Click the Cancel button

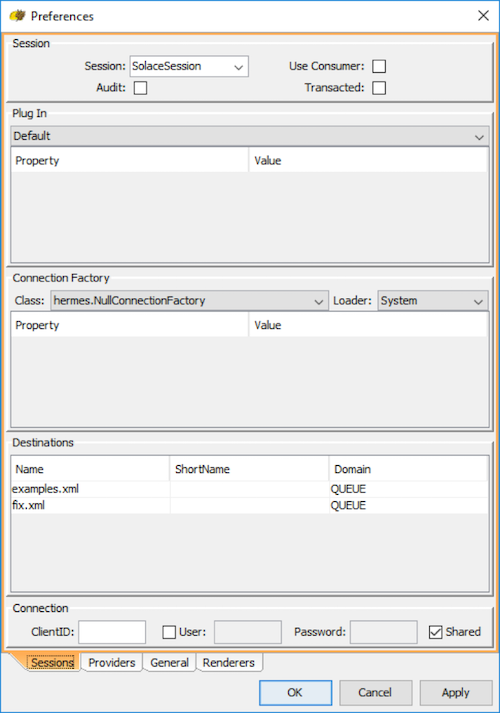[375, 693]
